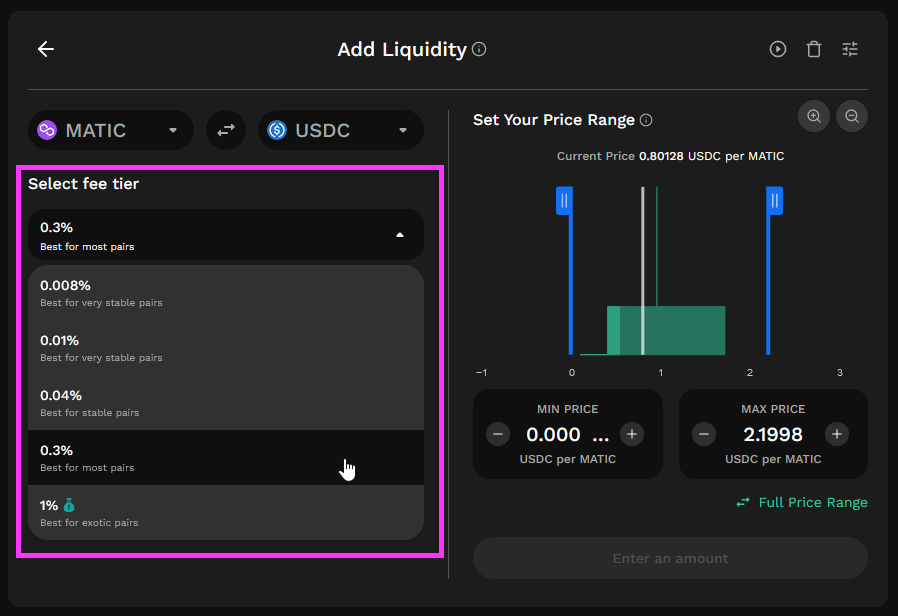
Task: Increase the MIN PRICE value
Action: [x=632, y=435]
